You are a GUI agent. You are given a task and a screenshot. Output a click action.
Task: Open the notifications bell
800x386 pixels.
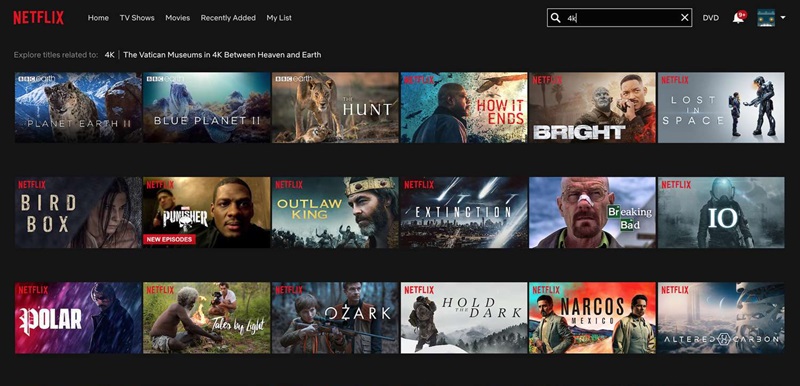tap(738, 18)
